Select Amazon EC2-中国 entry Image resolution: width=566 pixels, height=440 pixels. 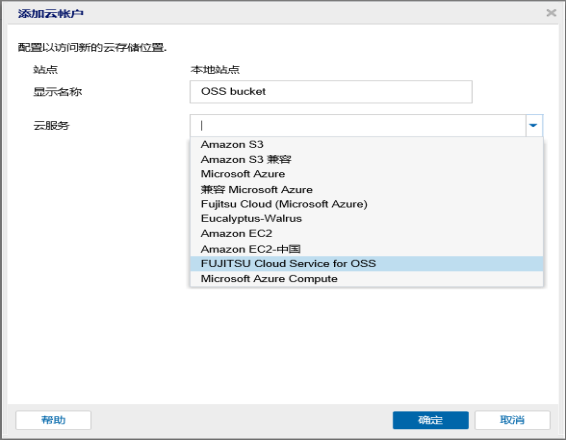[x=366, y=249]
